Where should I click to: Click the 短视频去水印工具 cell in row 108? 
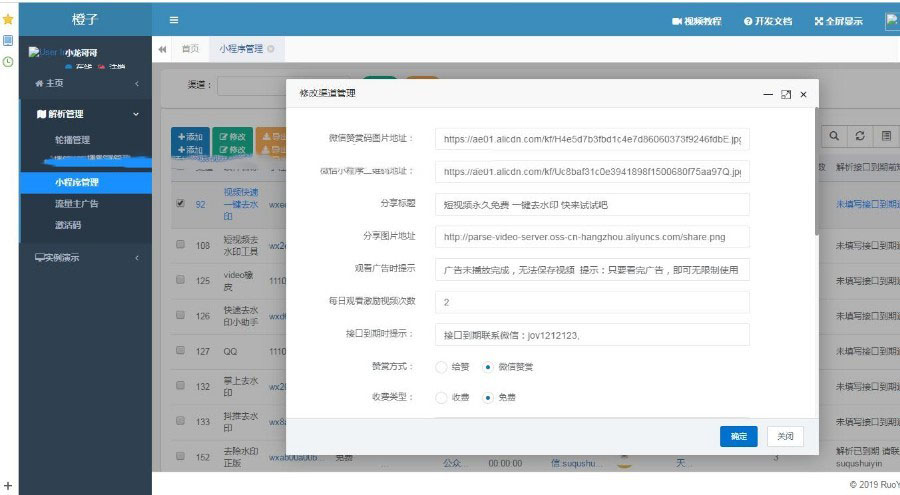click(241, 245)
